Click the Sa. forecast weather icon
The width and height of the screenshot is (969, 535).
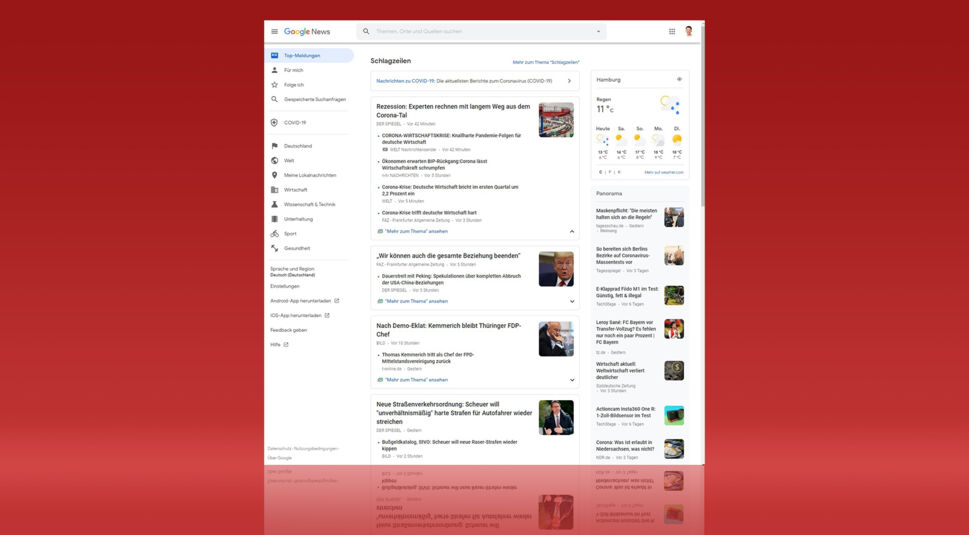click(621, 140)
